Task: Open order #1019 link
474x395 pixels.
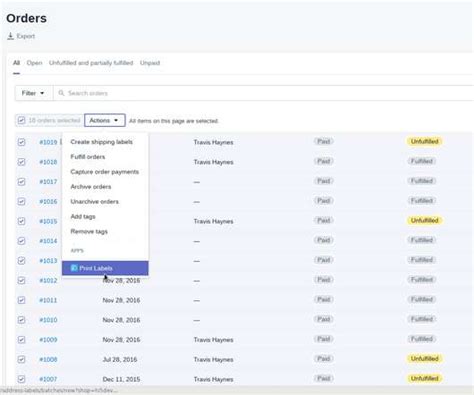Action: point(48,142)
